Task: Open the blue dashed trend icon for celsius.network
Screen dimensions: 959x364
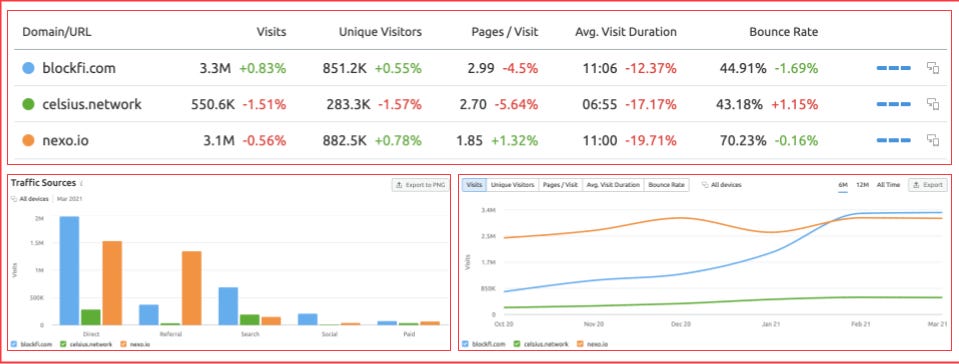Action: [894, 105]
